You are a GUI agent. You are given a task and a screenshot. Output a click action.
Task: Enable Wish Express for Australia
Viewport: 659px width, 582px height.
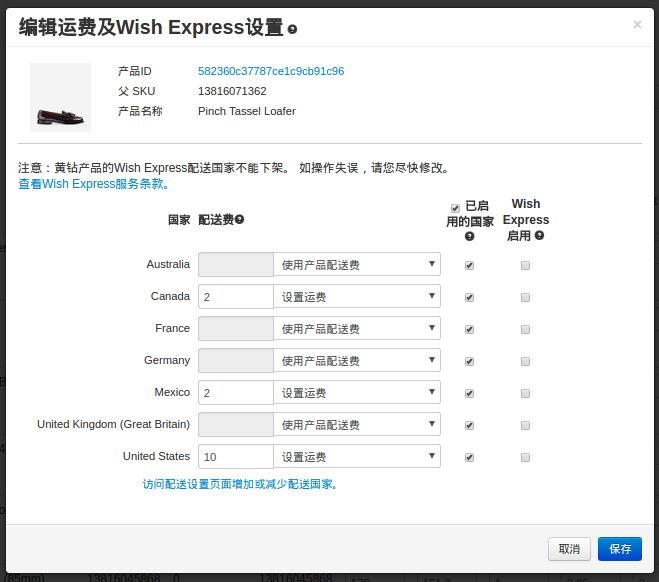(525, 265)
